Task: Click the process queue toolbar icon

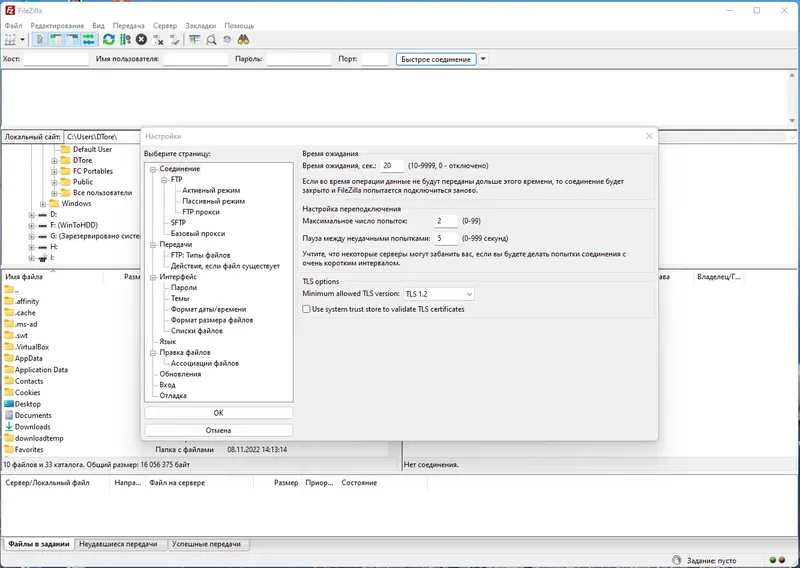Action: point(125,39)
